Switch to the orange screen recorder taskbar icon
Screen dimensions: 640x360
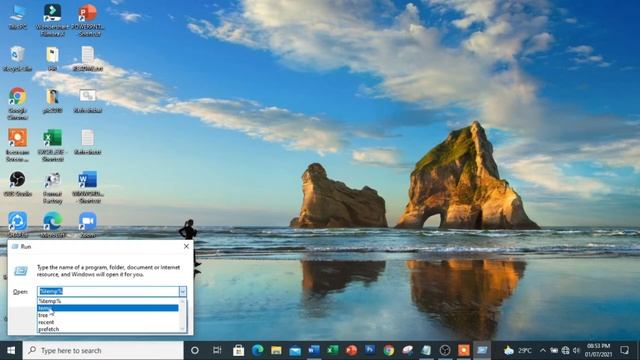click(464, 350)
